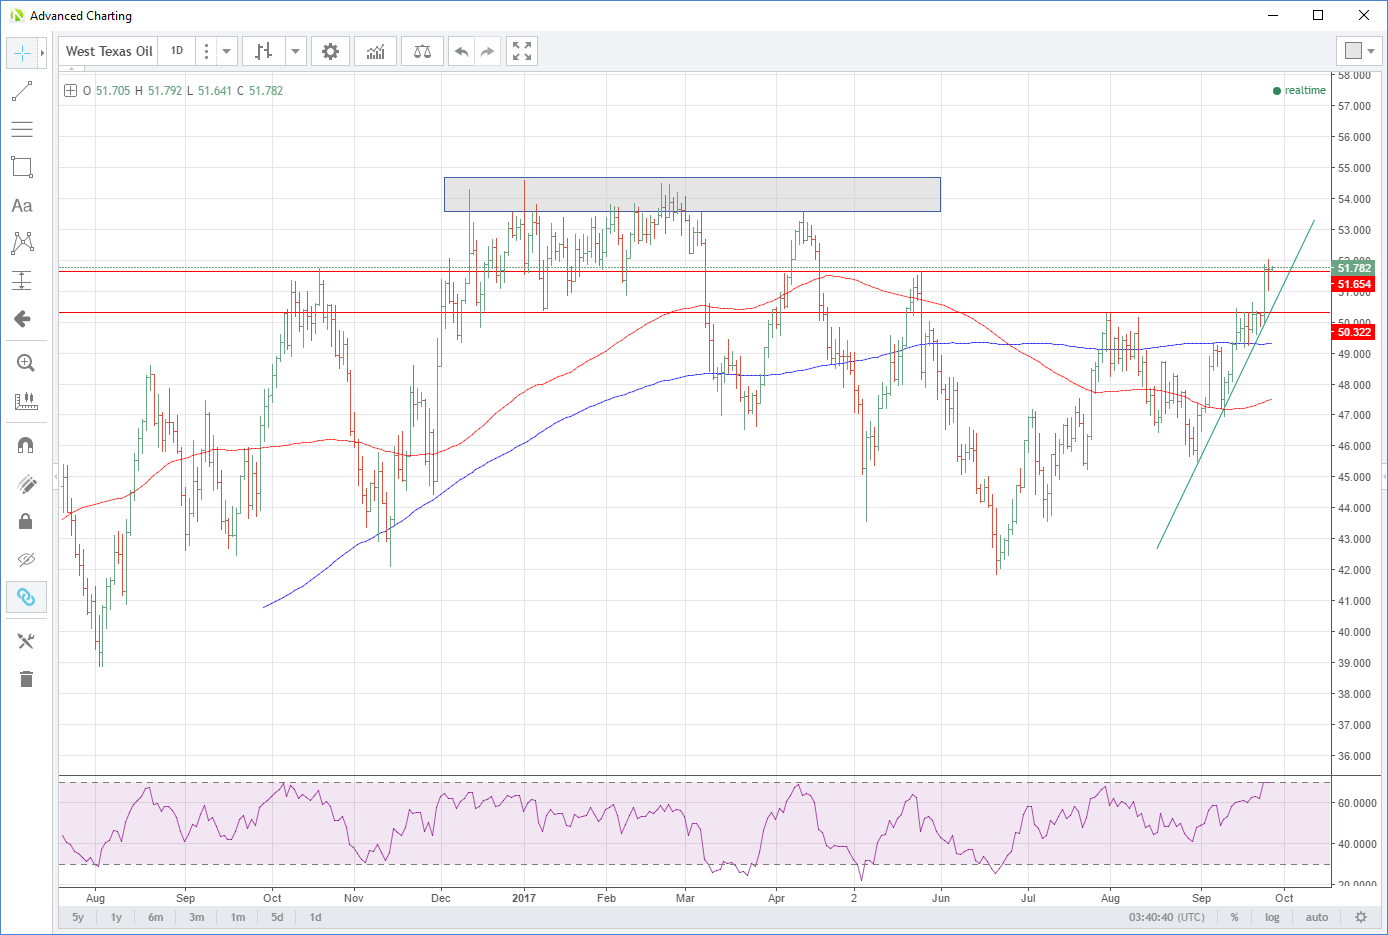This screenshot has width=1388, height=935.
Task: Click the realtime status indicator
Action: point(1299,90)
